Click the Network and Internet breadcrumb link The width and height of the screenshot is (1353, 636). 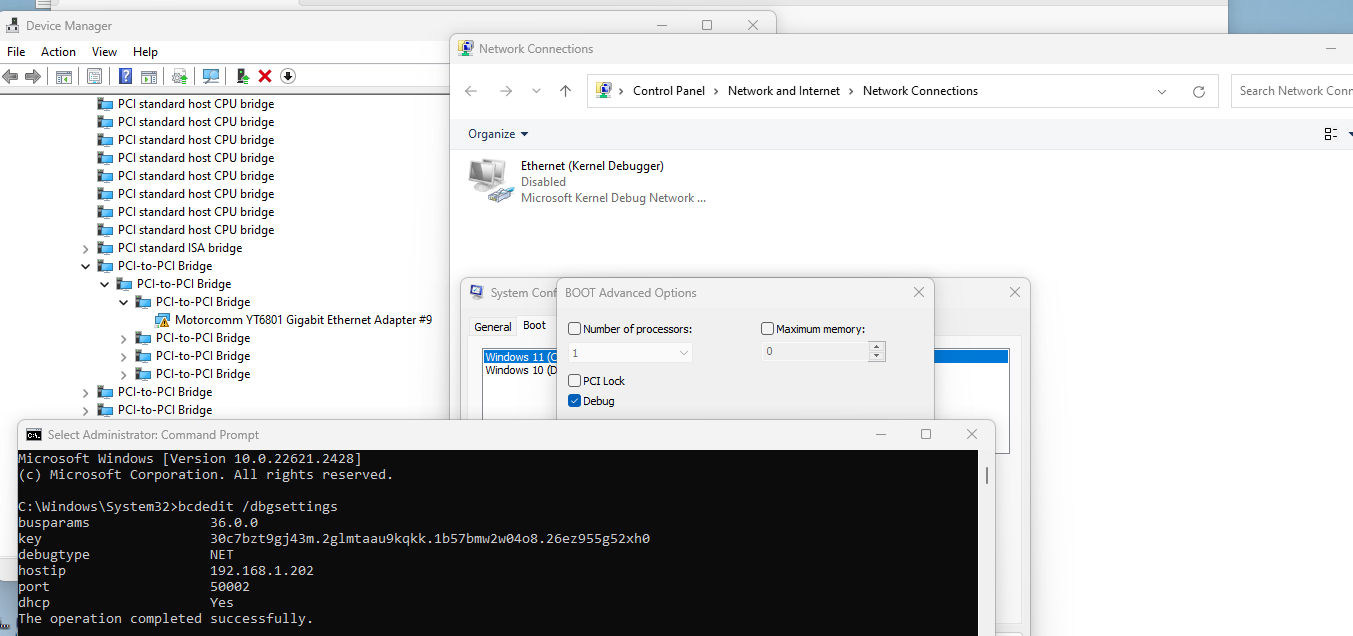pyautogui.click(x=783, y=90)
